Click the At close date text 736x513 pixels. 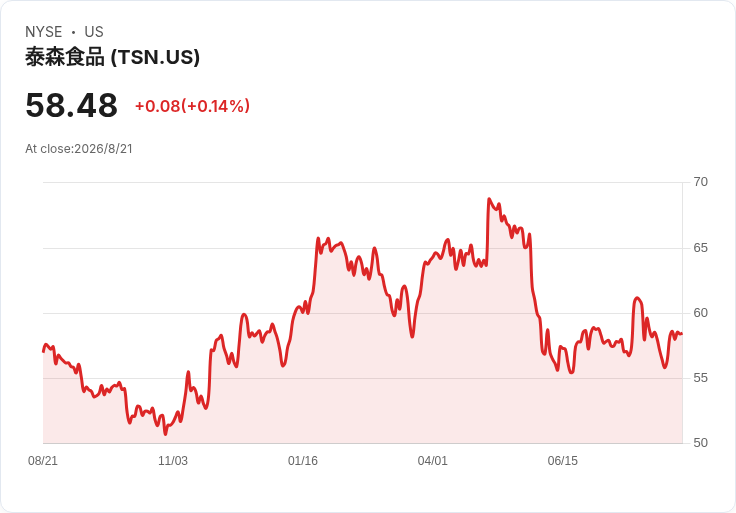(x=79, y=149)
